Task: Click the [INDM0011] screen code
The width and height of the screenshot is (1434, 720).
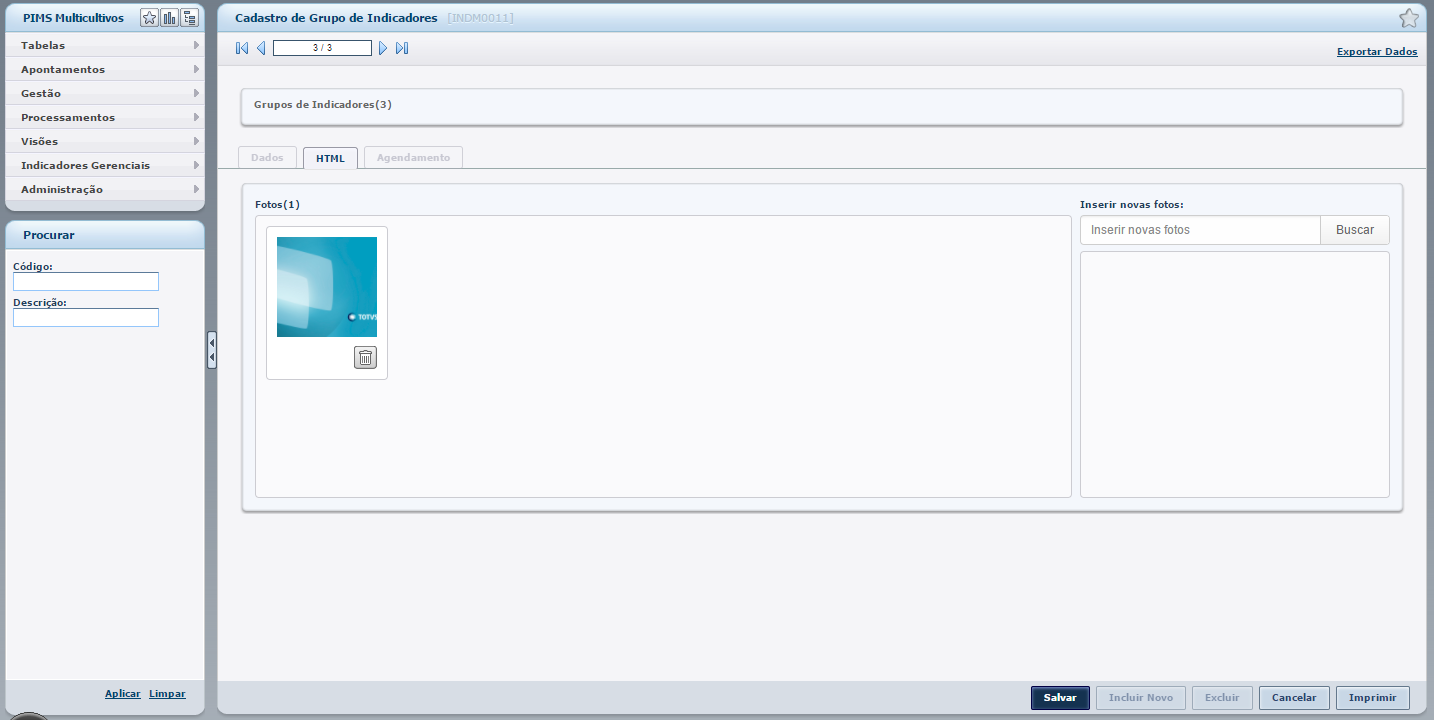Action: 481,18
